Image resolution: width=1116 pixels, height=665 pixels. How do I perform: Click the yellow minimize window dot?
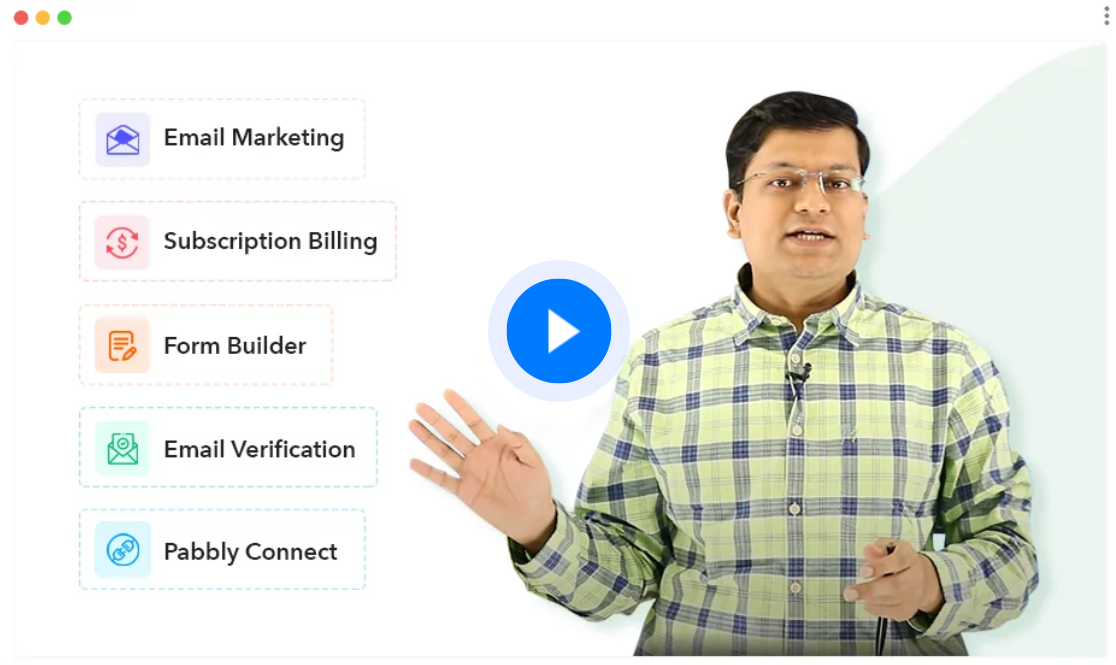[x=43, y=18]
